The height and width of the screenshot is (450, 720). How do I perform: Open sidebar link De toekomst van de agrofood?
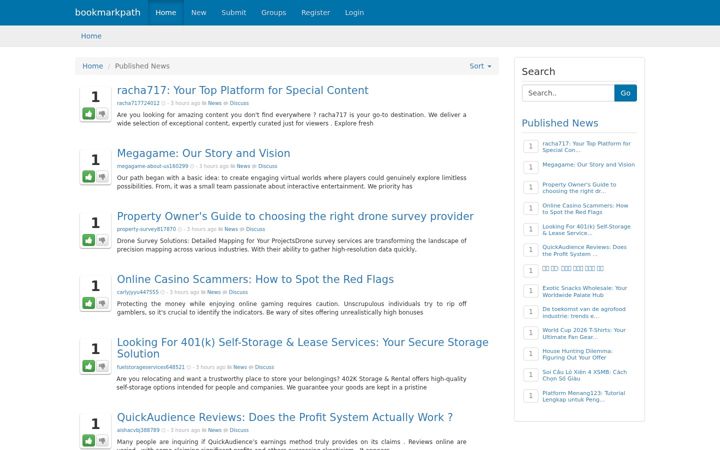pyautogui.click(x=584, y=313)
